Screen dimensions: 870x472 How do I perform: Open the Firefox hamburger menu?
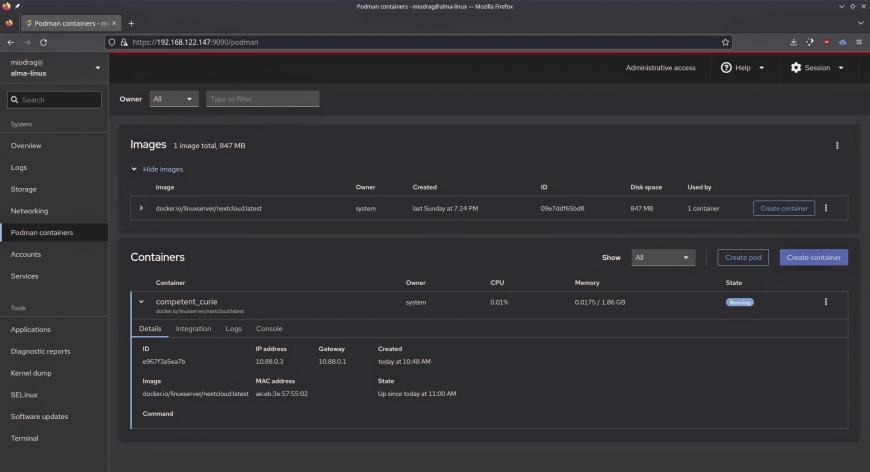859,42
